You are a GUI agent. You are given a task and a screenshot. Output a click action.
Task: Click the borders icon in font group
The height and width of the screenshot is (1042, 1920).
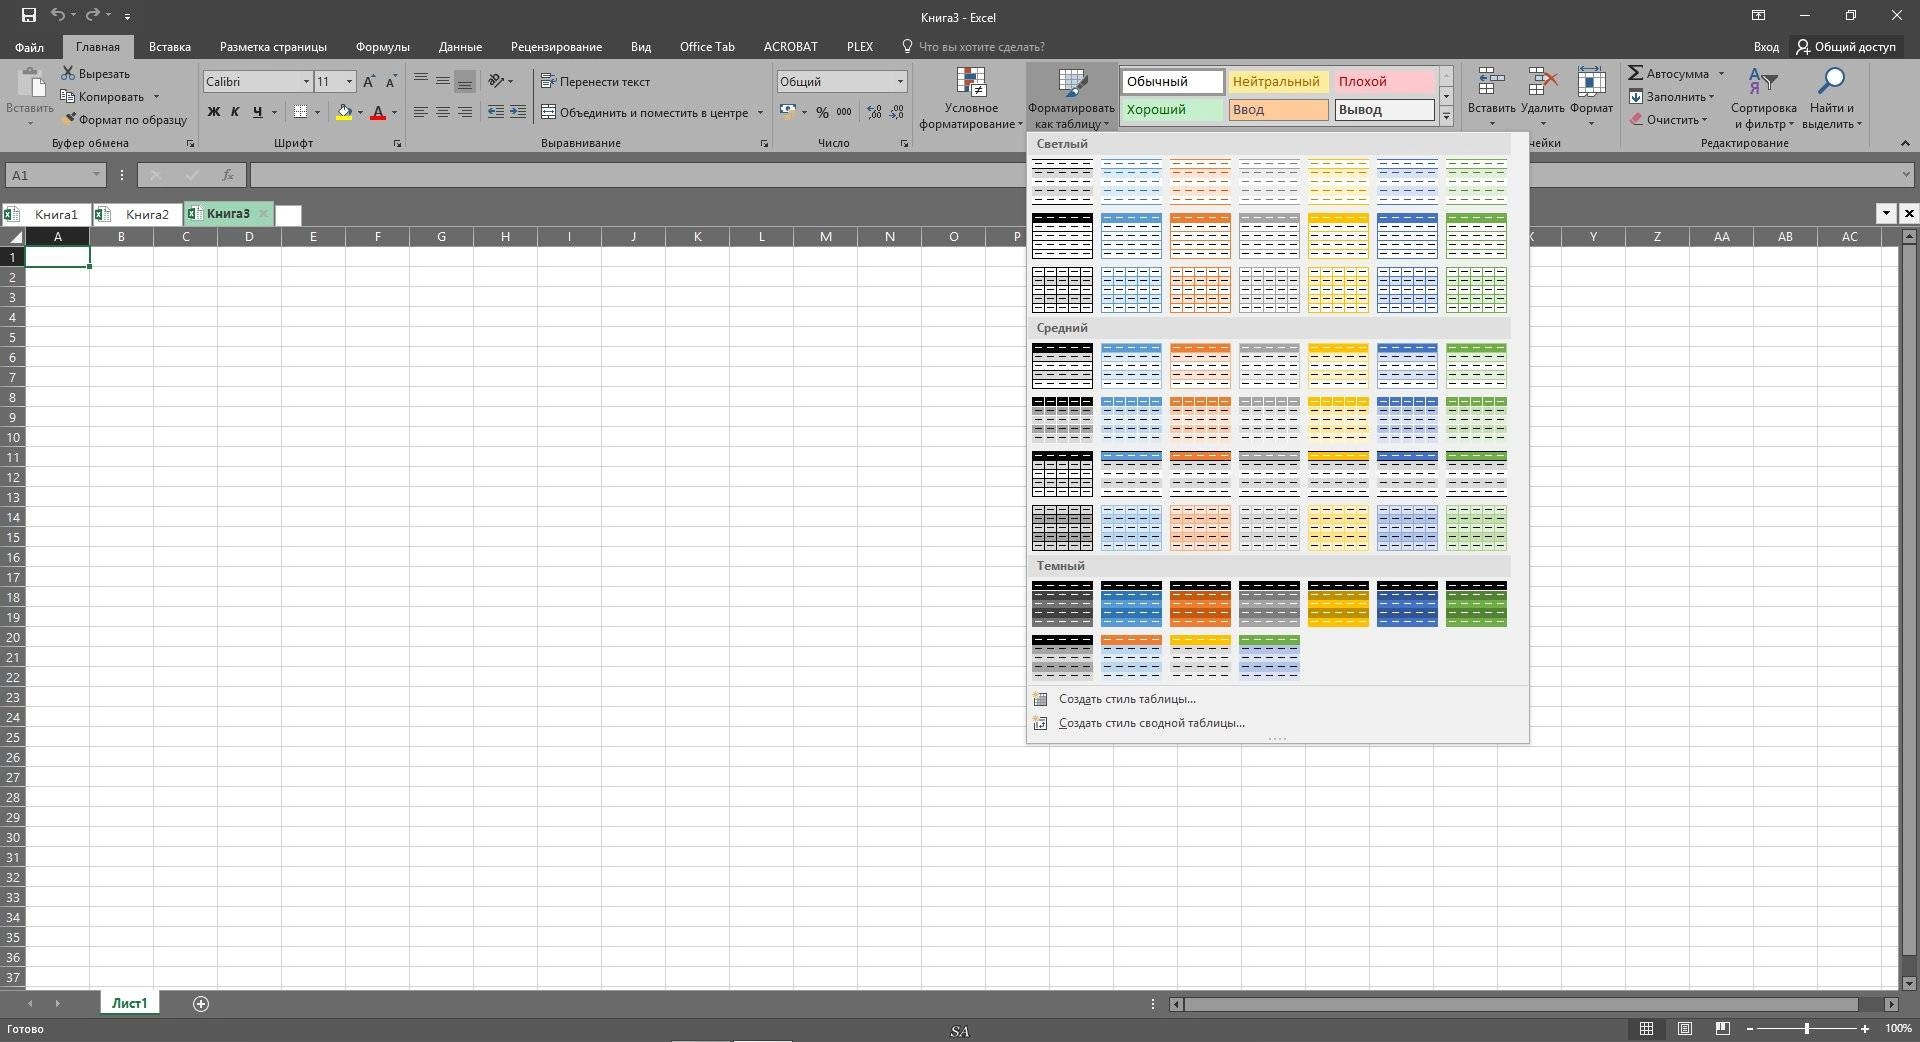tap(300, 112)
